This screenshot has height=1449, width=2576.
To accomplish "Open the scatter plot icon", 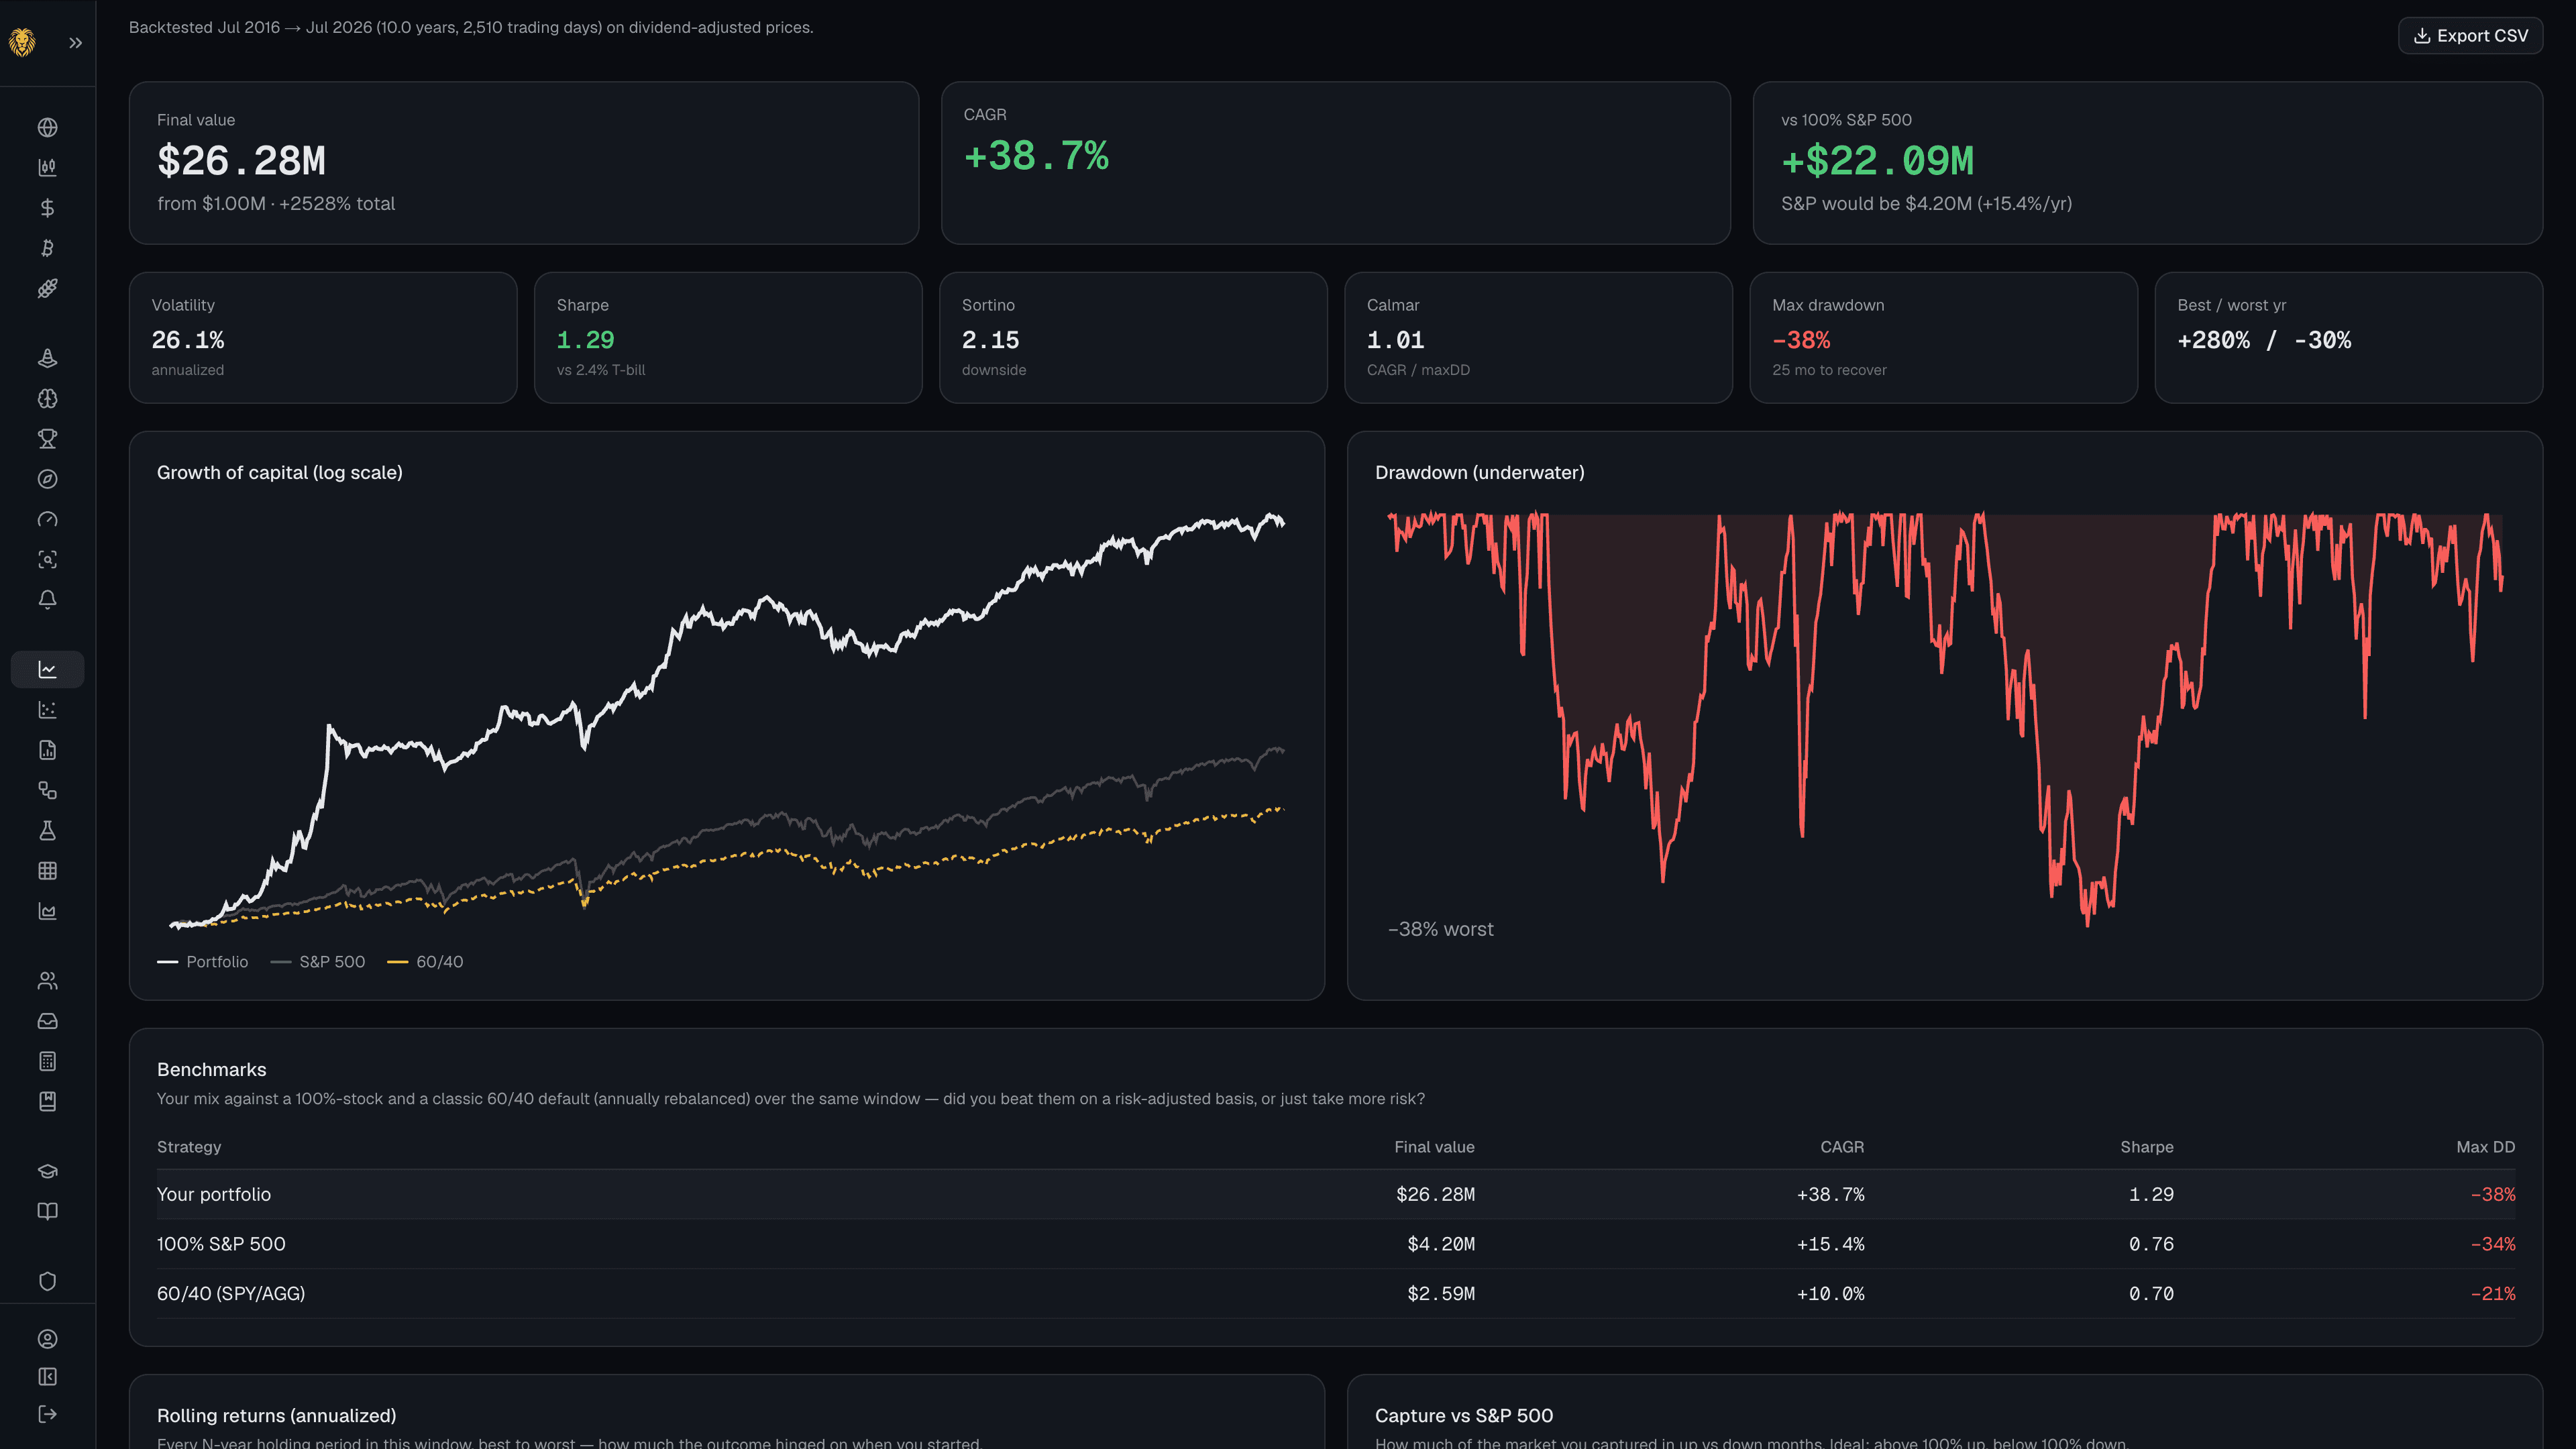I will (47, 710).
